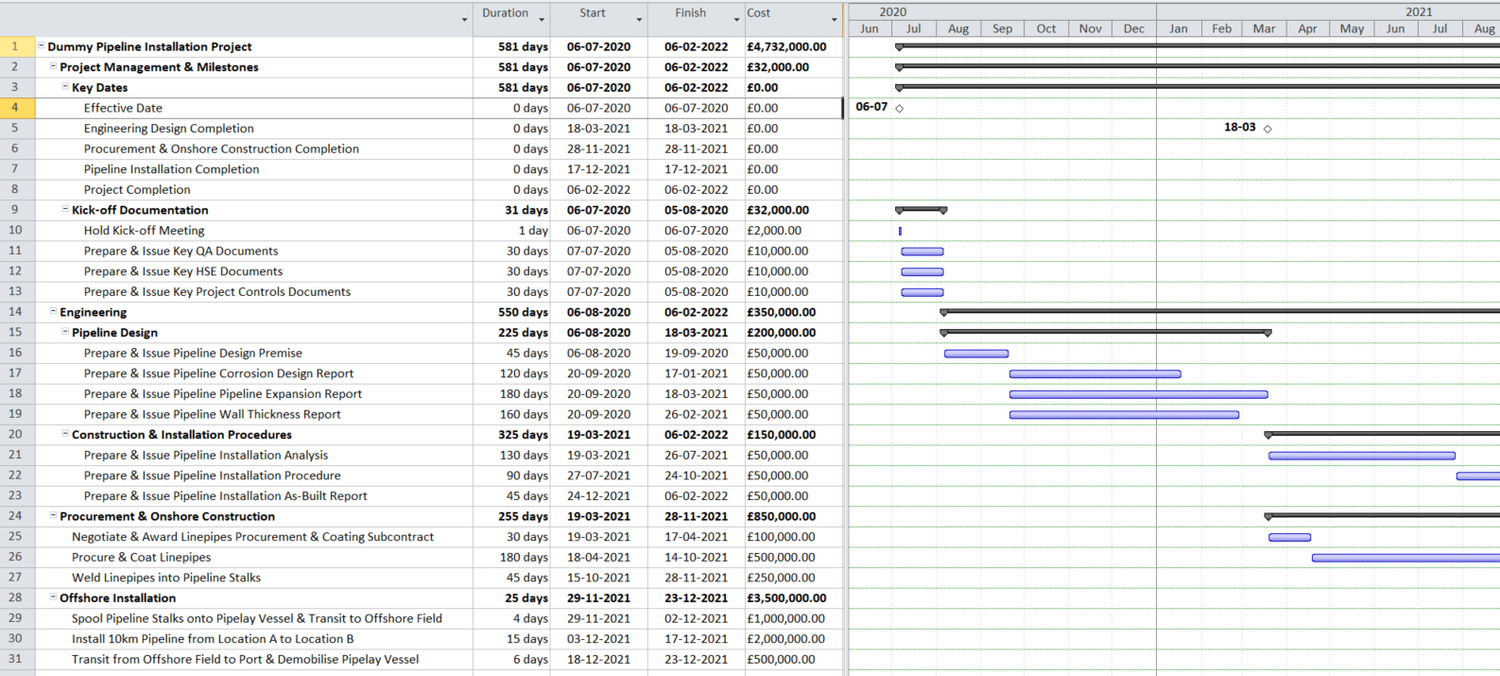Select the 18-03 Engineering Design Completion milestone diamond
This screenshot has height=676, width=1500.
click(1268, 128)
